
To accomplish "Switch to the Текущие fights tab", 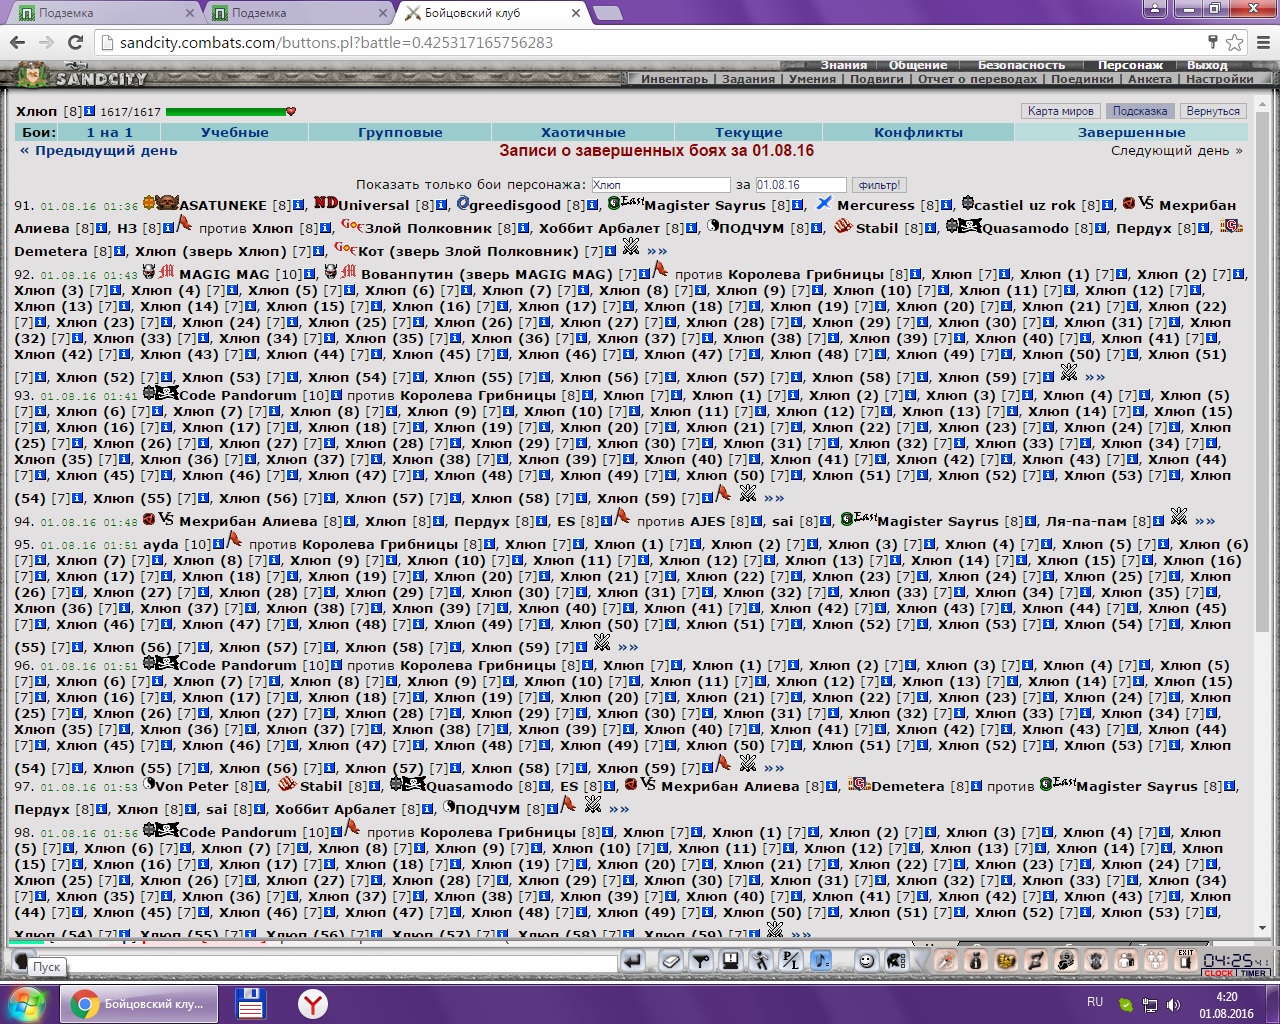I will pyautogui.click(x=749, y=132).
